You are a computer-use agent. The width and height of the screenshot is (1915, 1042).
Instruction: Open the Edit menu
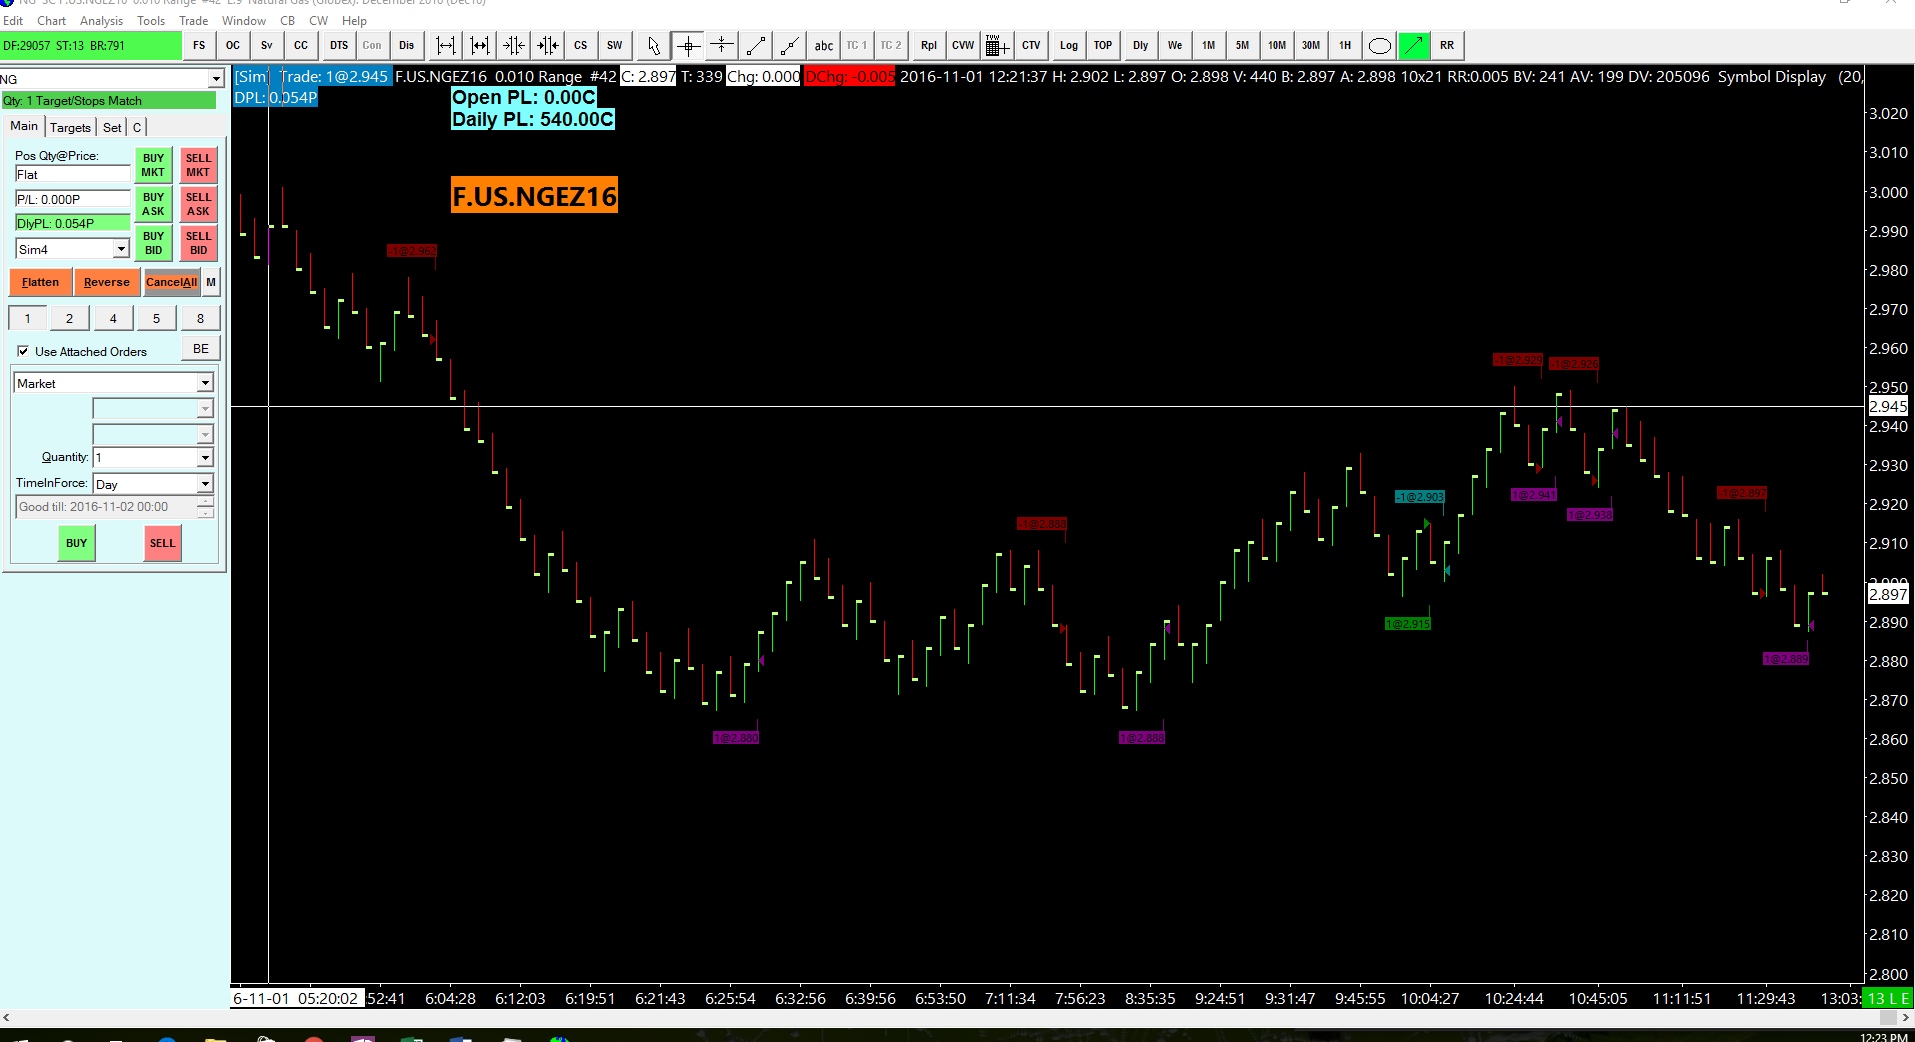(13, 20)
